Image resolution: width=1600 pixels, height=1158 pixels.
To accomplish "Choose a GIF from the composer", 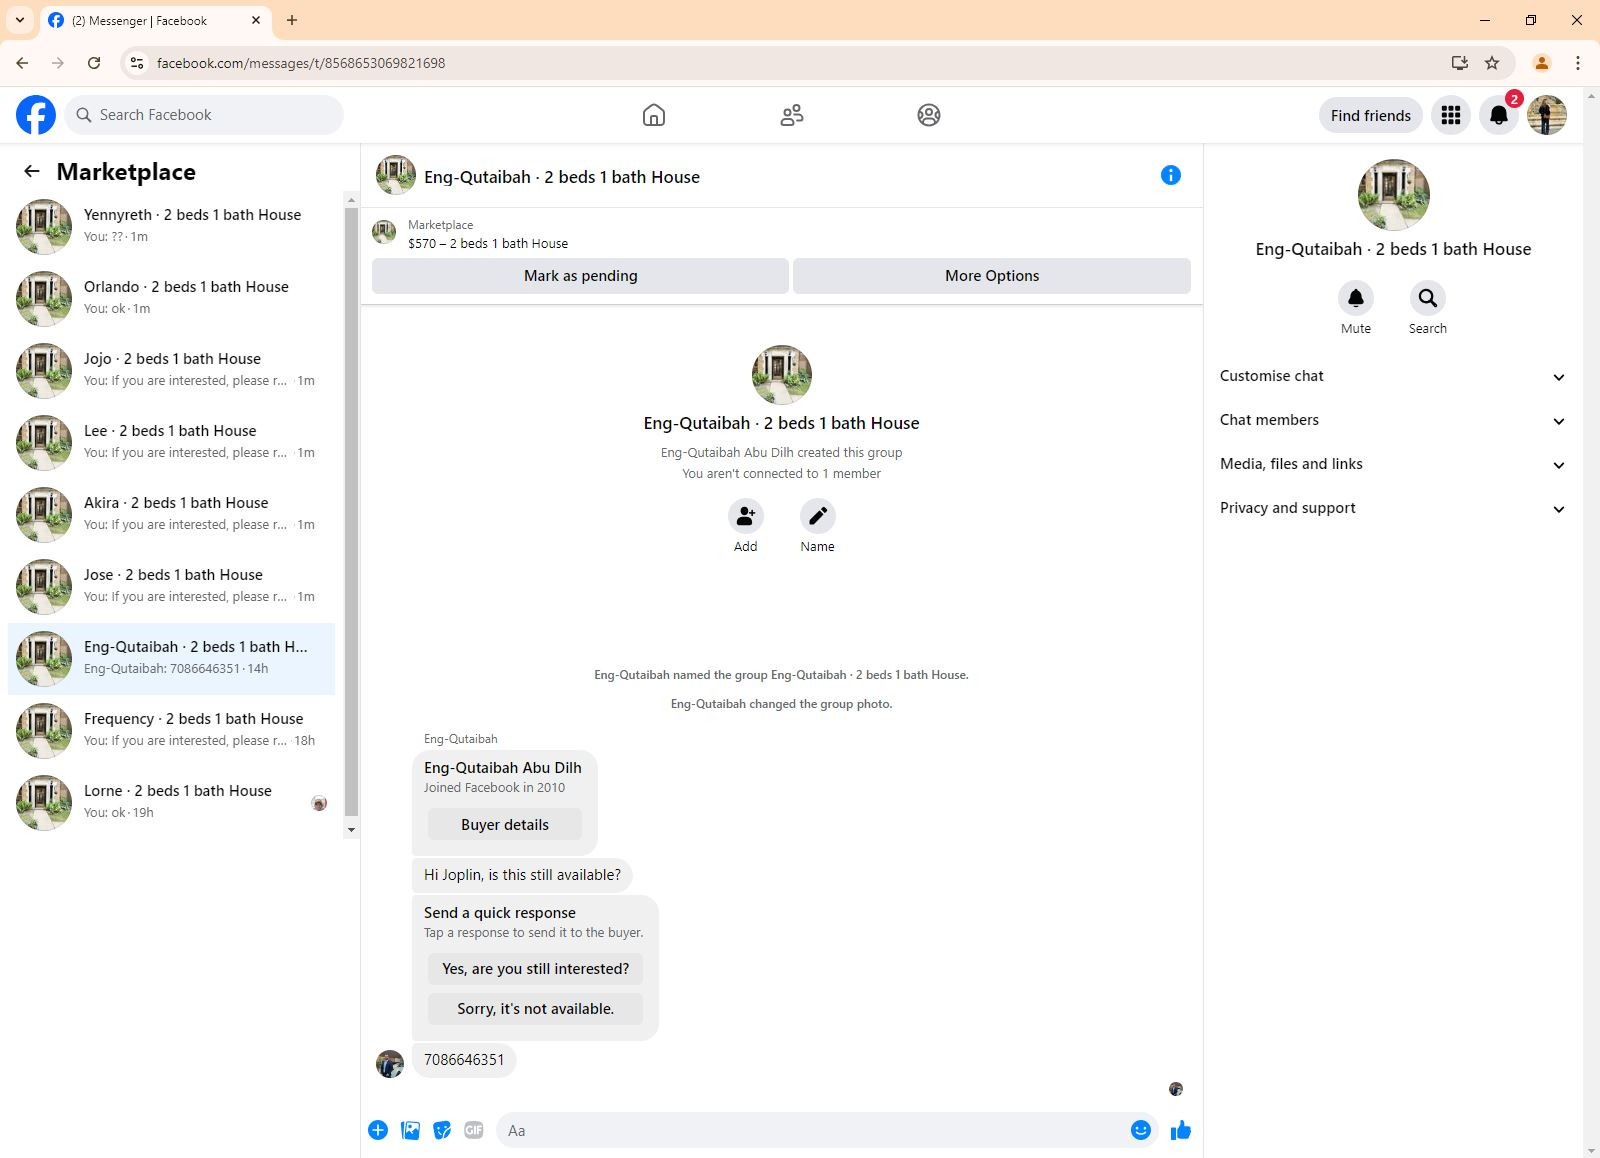I will click(474, 1130).
